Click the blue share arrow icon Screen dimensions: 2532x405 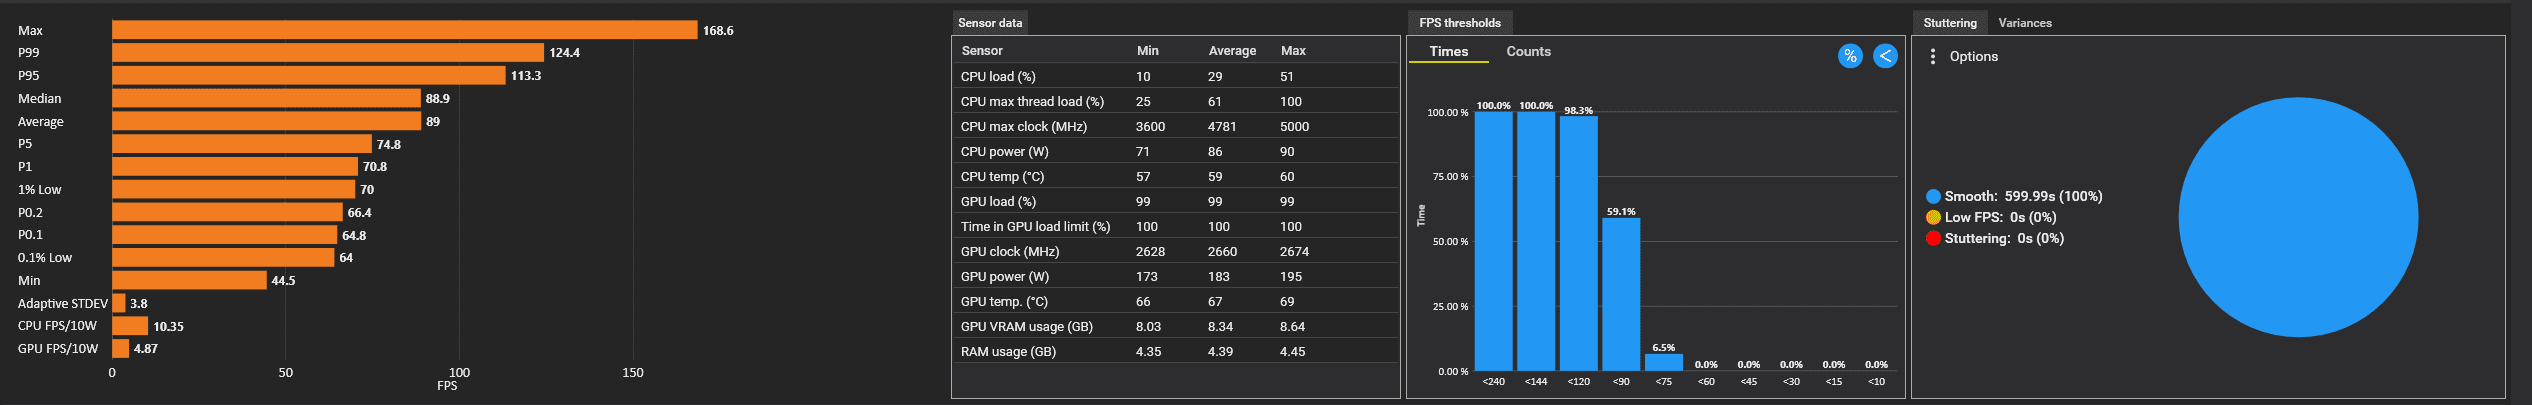(x=1885, y=56)
